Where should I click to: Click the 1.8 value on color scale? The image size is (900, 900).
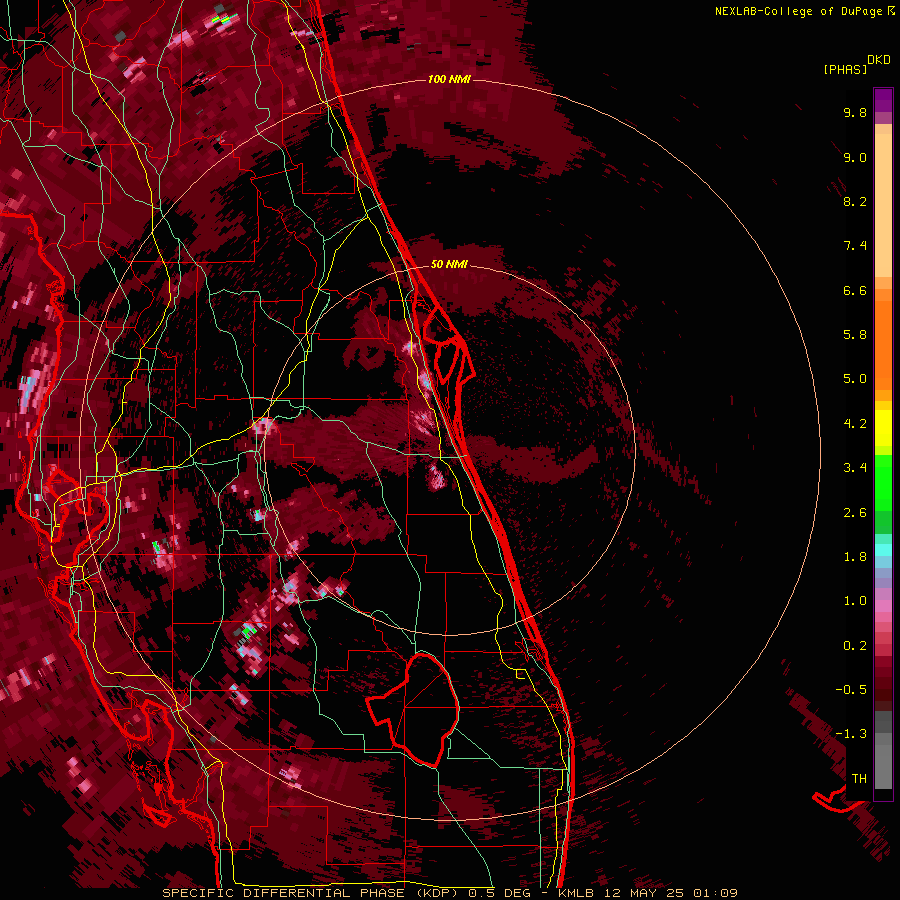click(x=855, y=557)
